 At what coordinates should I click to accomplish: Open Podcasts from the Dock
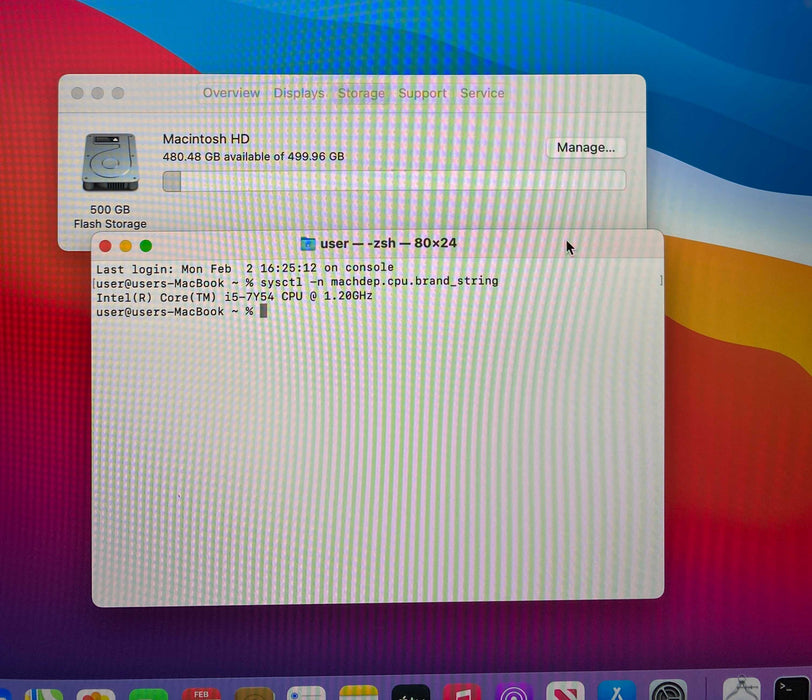514,691
